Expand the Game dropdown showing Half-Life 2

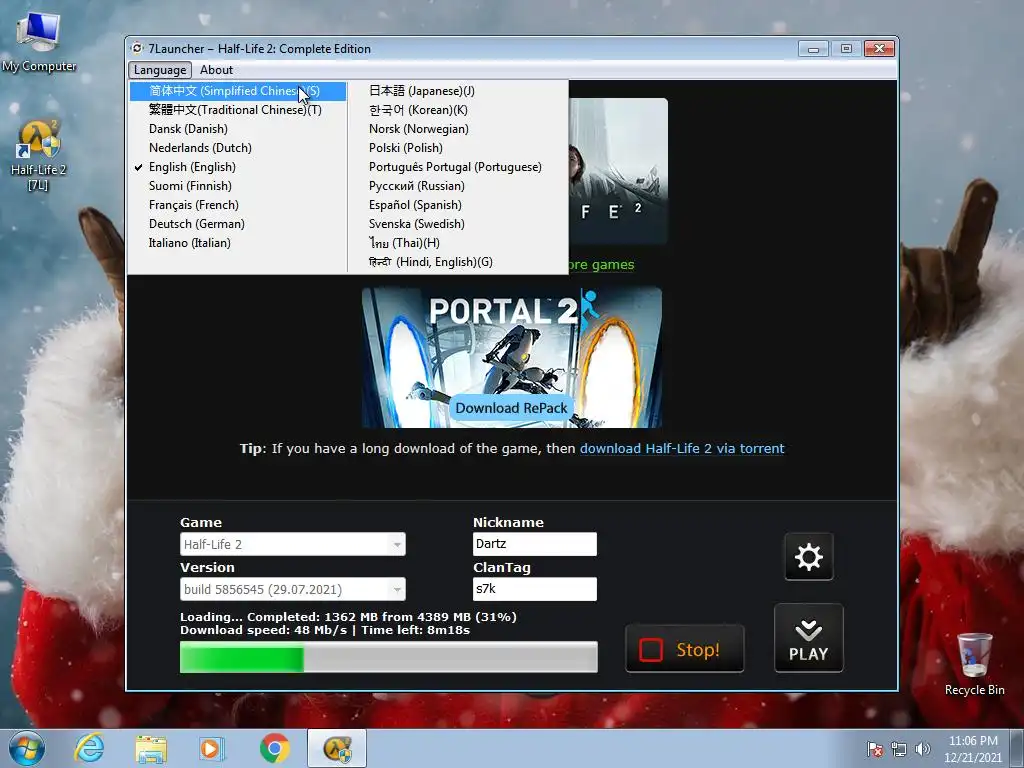[x=293, y=544]
